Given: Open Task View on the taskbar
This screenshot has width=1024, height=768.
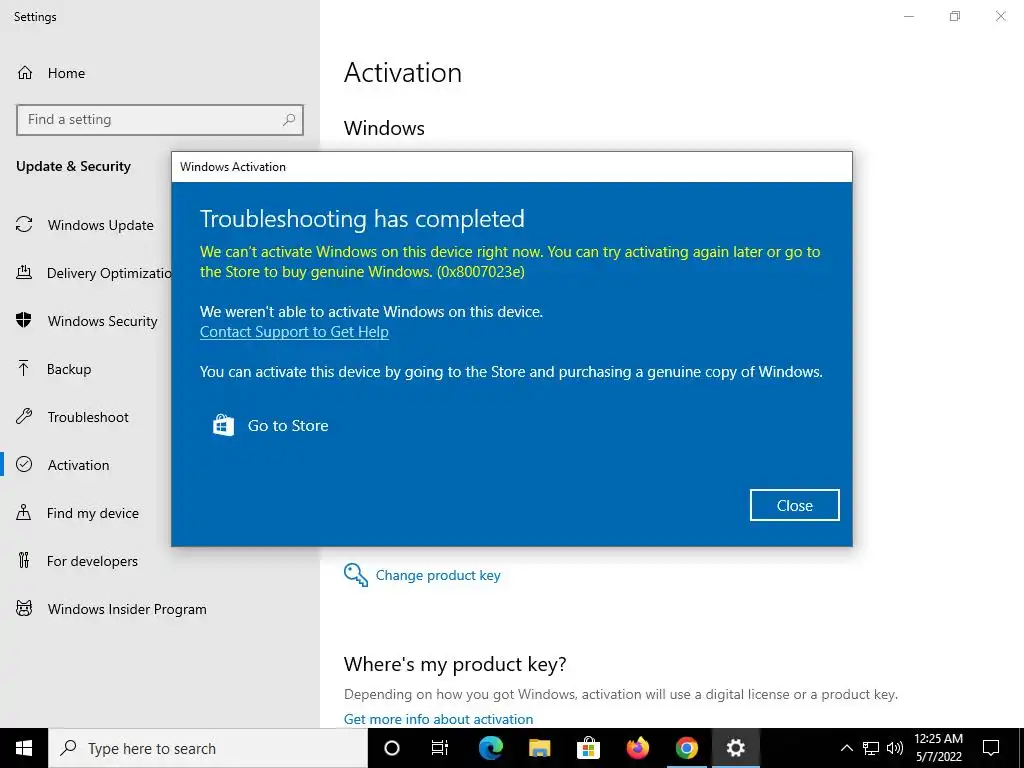Looking at the screenshot, I should pyautogui.click(x=440, y=748).
